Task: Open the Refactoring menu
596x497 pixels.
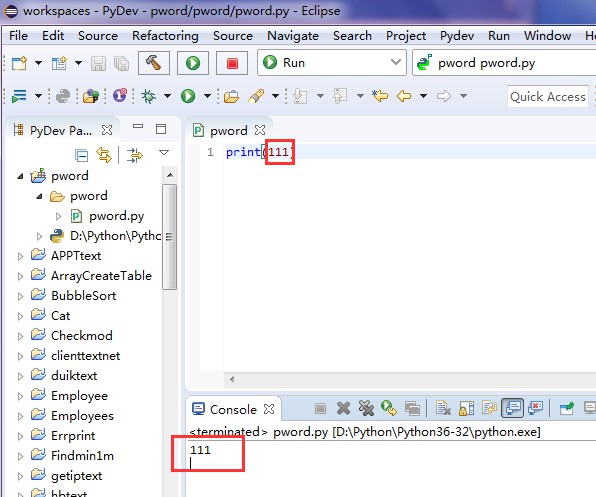Action: [x=165, y=36]
